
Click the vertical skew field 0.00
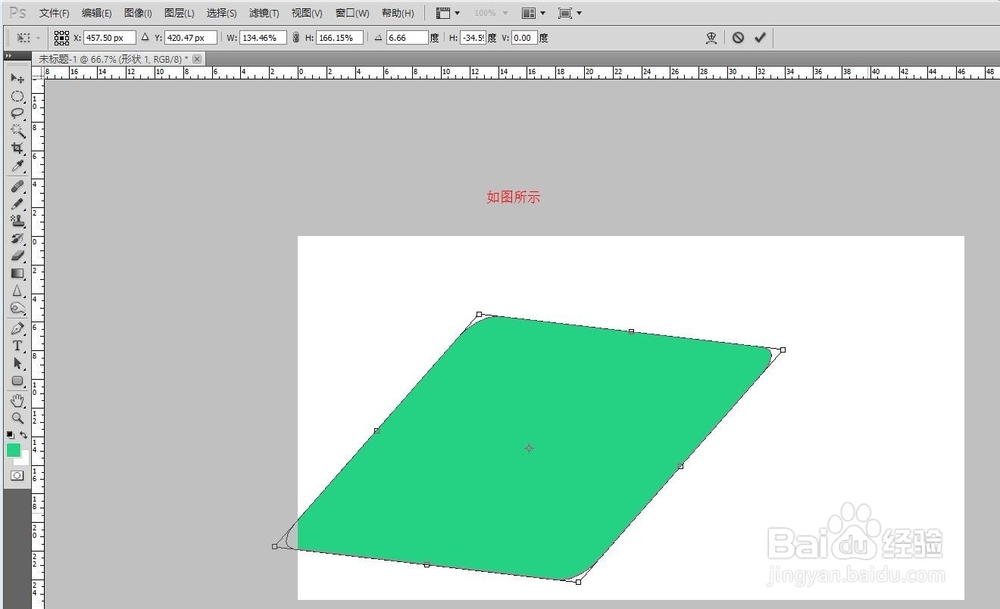pos(524,38)
